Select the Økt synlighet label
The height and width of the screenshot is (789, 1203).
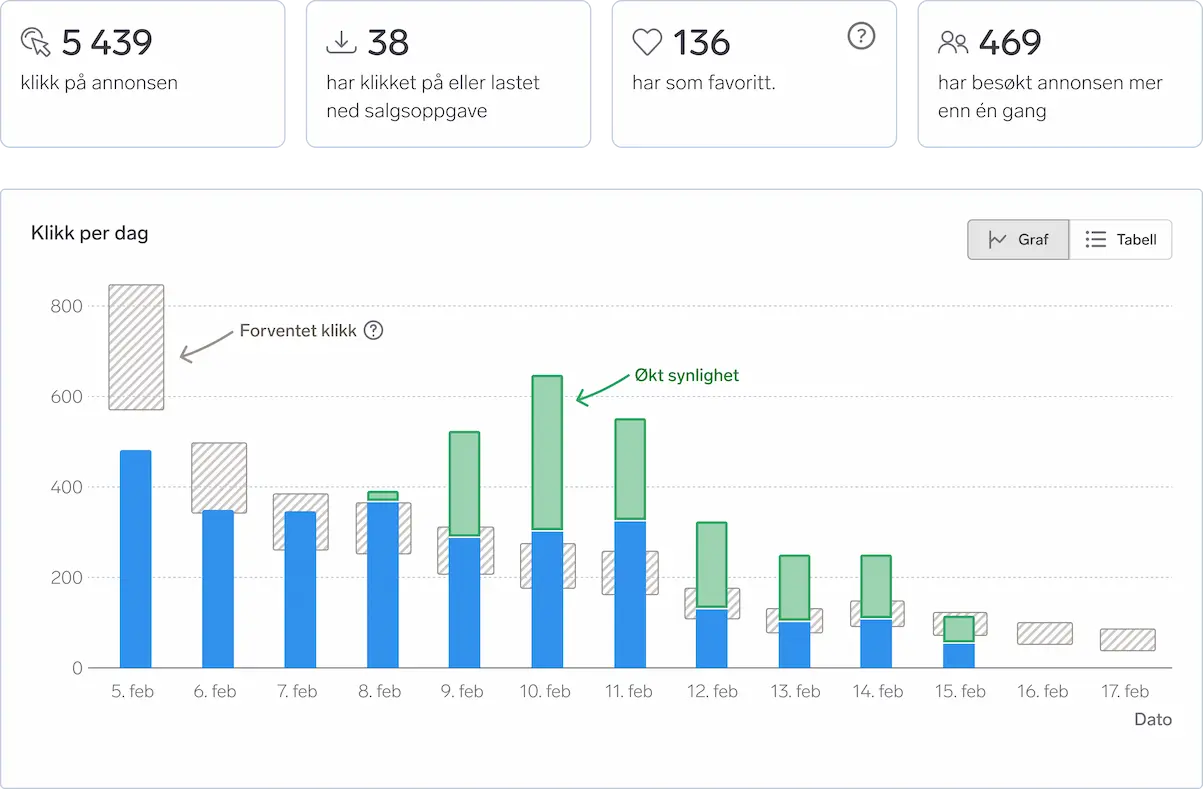pos(687,375)
